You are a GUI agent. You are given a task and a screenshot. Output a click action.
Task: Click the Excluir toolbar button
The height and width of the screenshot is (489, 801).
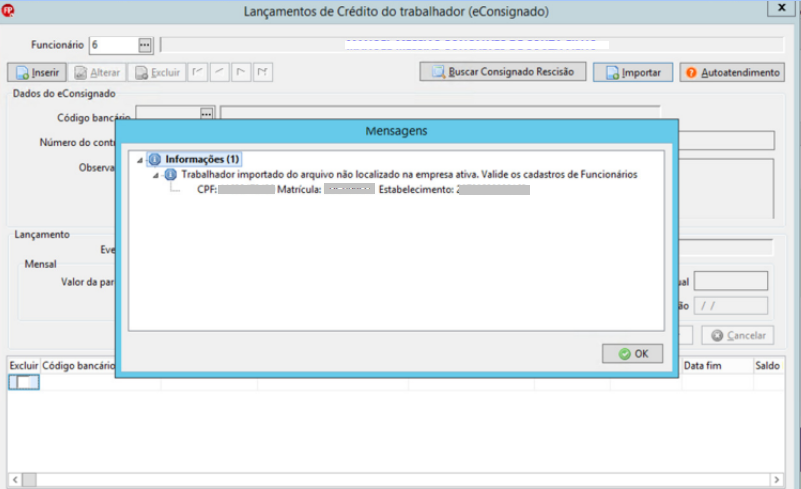click(x=157, y=73)
